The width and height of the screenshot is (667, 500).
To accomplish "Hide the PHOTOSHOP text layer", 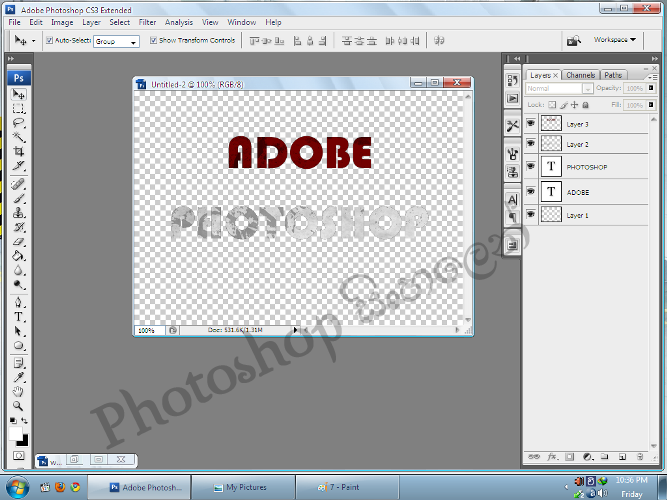I will coord(531,166).
